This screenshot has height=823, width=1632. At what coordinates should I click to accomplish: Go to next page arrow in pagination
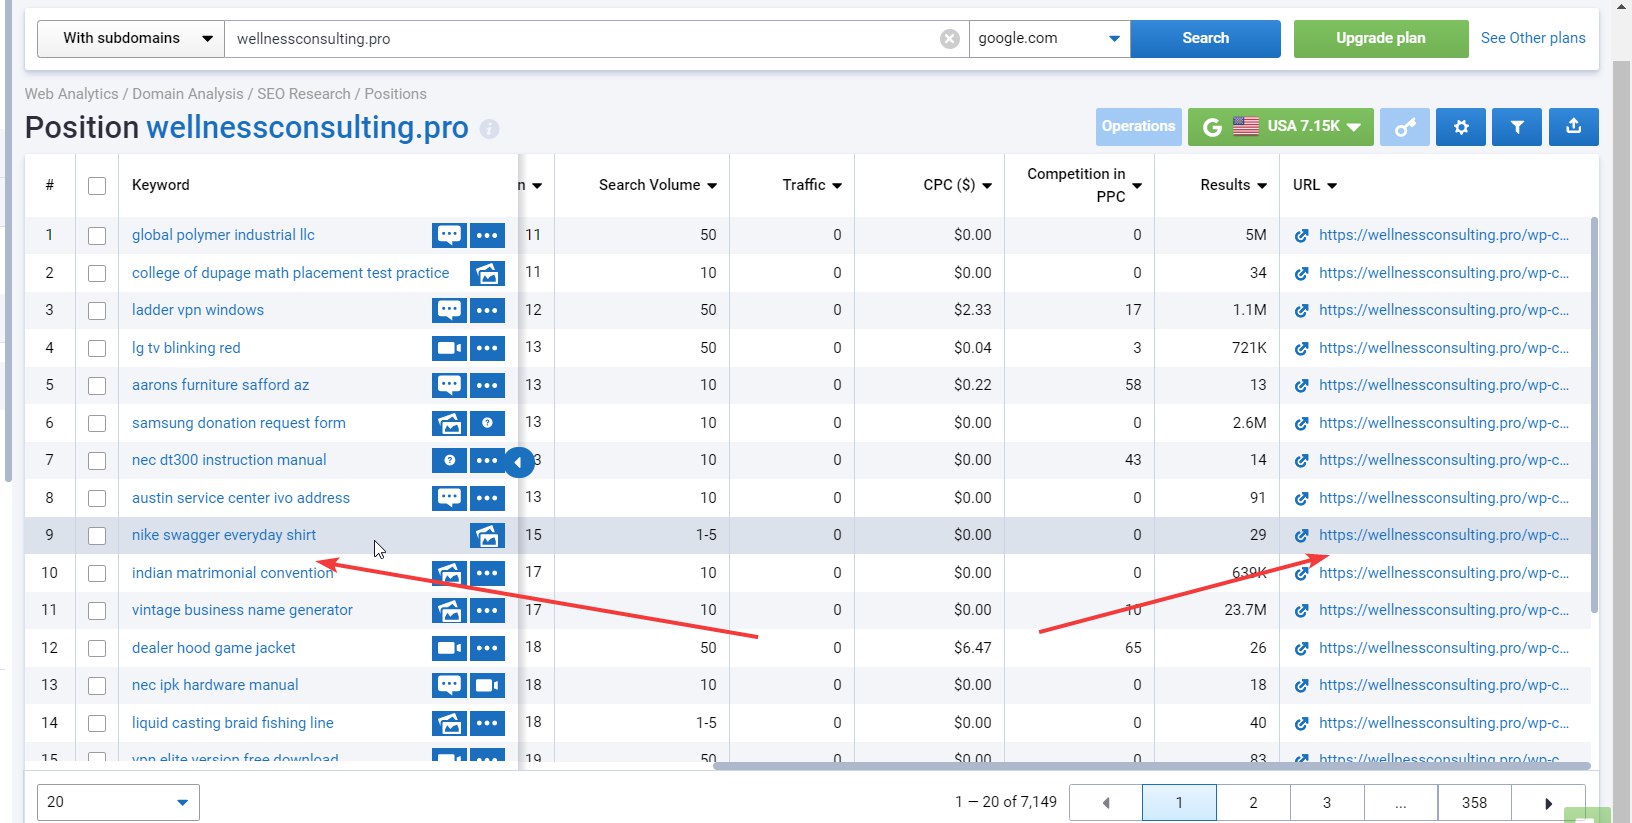(x=1548, y=802)
